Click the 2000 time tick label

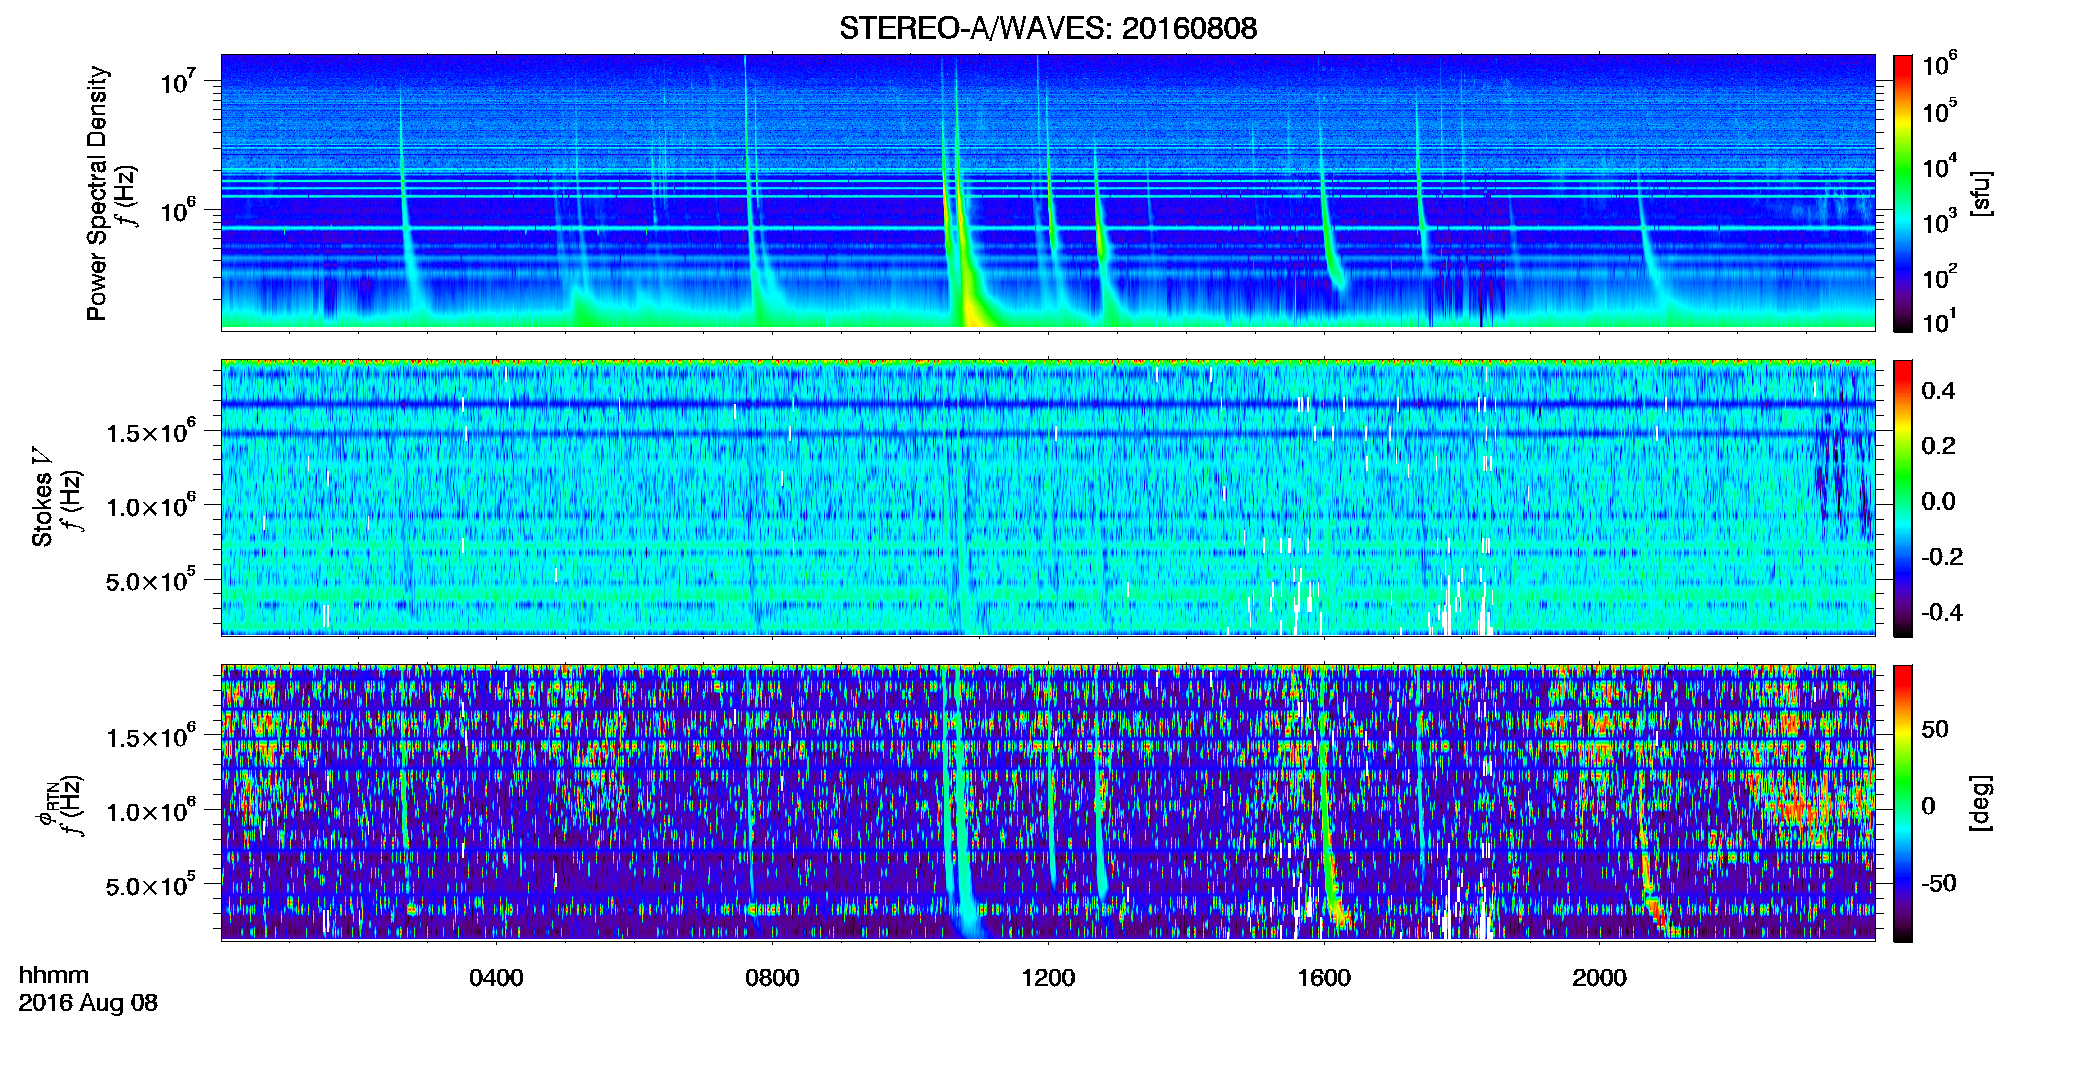click(x=1599, y=978)
